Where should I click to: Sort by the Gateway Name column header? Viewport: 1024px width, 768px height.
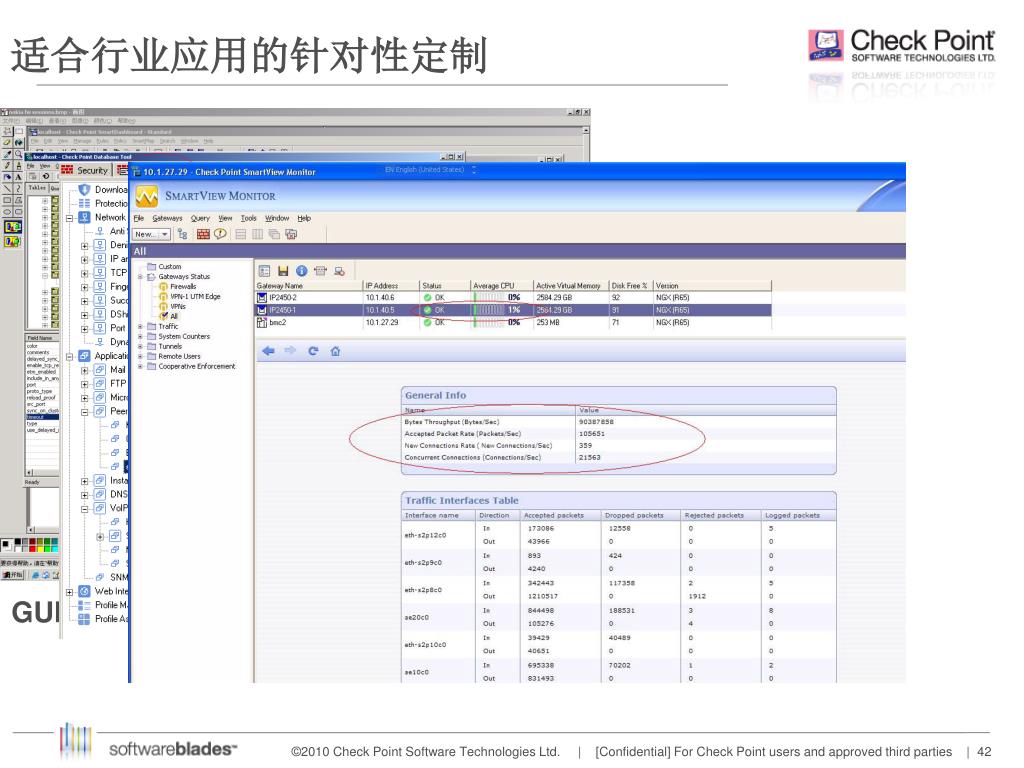point(309,286)
